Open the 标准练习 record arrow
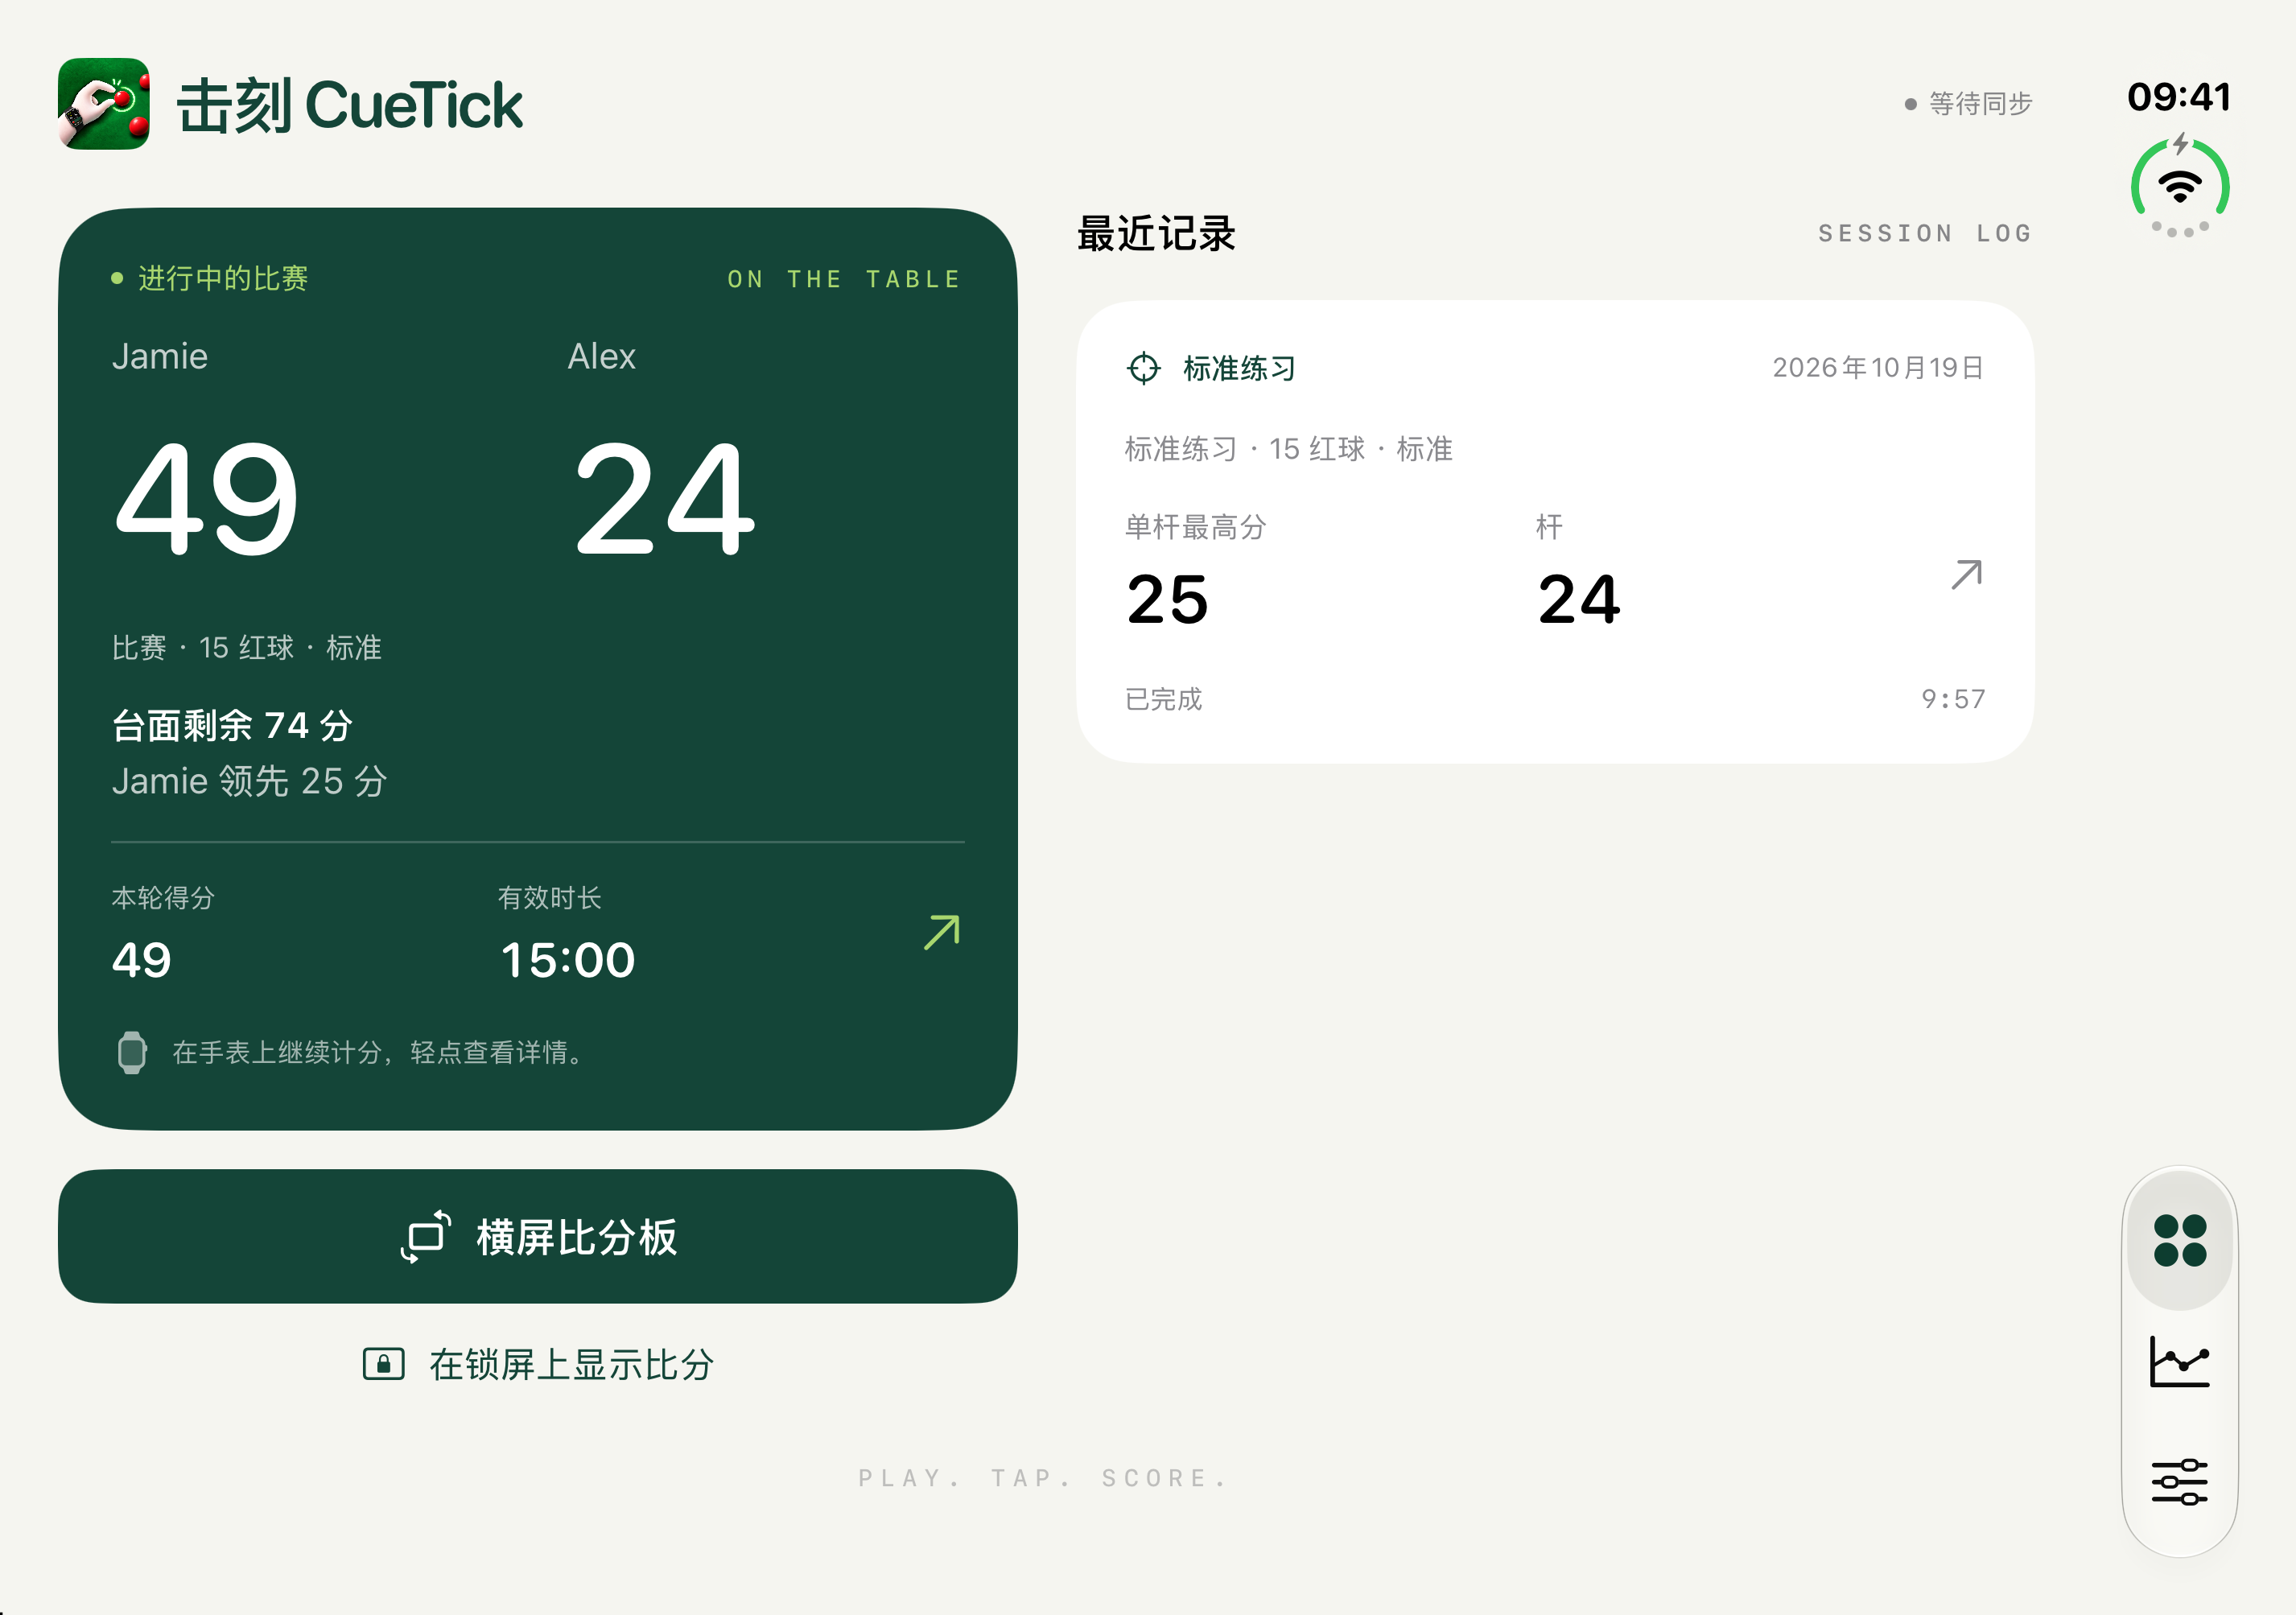Screen dimensions: 2296x1615 pos(1967,575)
